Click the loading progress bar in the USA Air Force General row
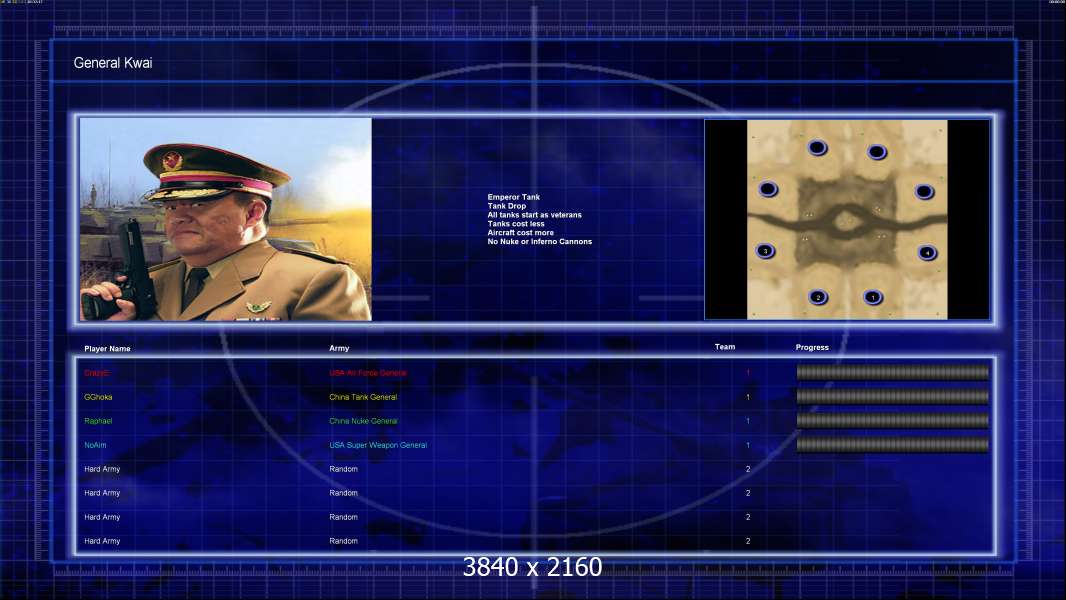 [893, 372]
